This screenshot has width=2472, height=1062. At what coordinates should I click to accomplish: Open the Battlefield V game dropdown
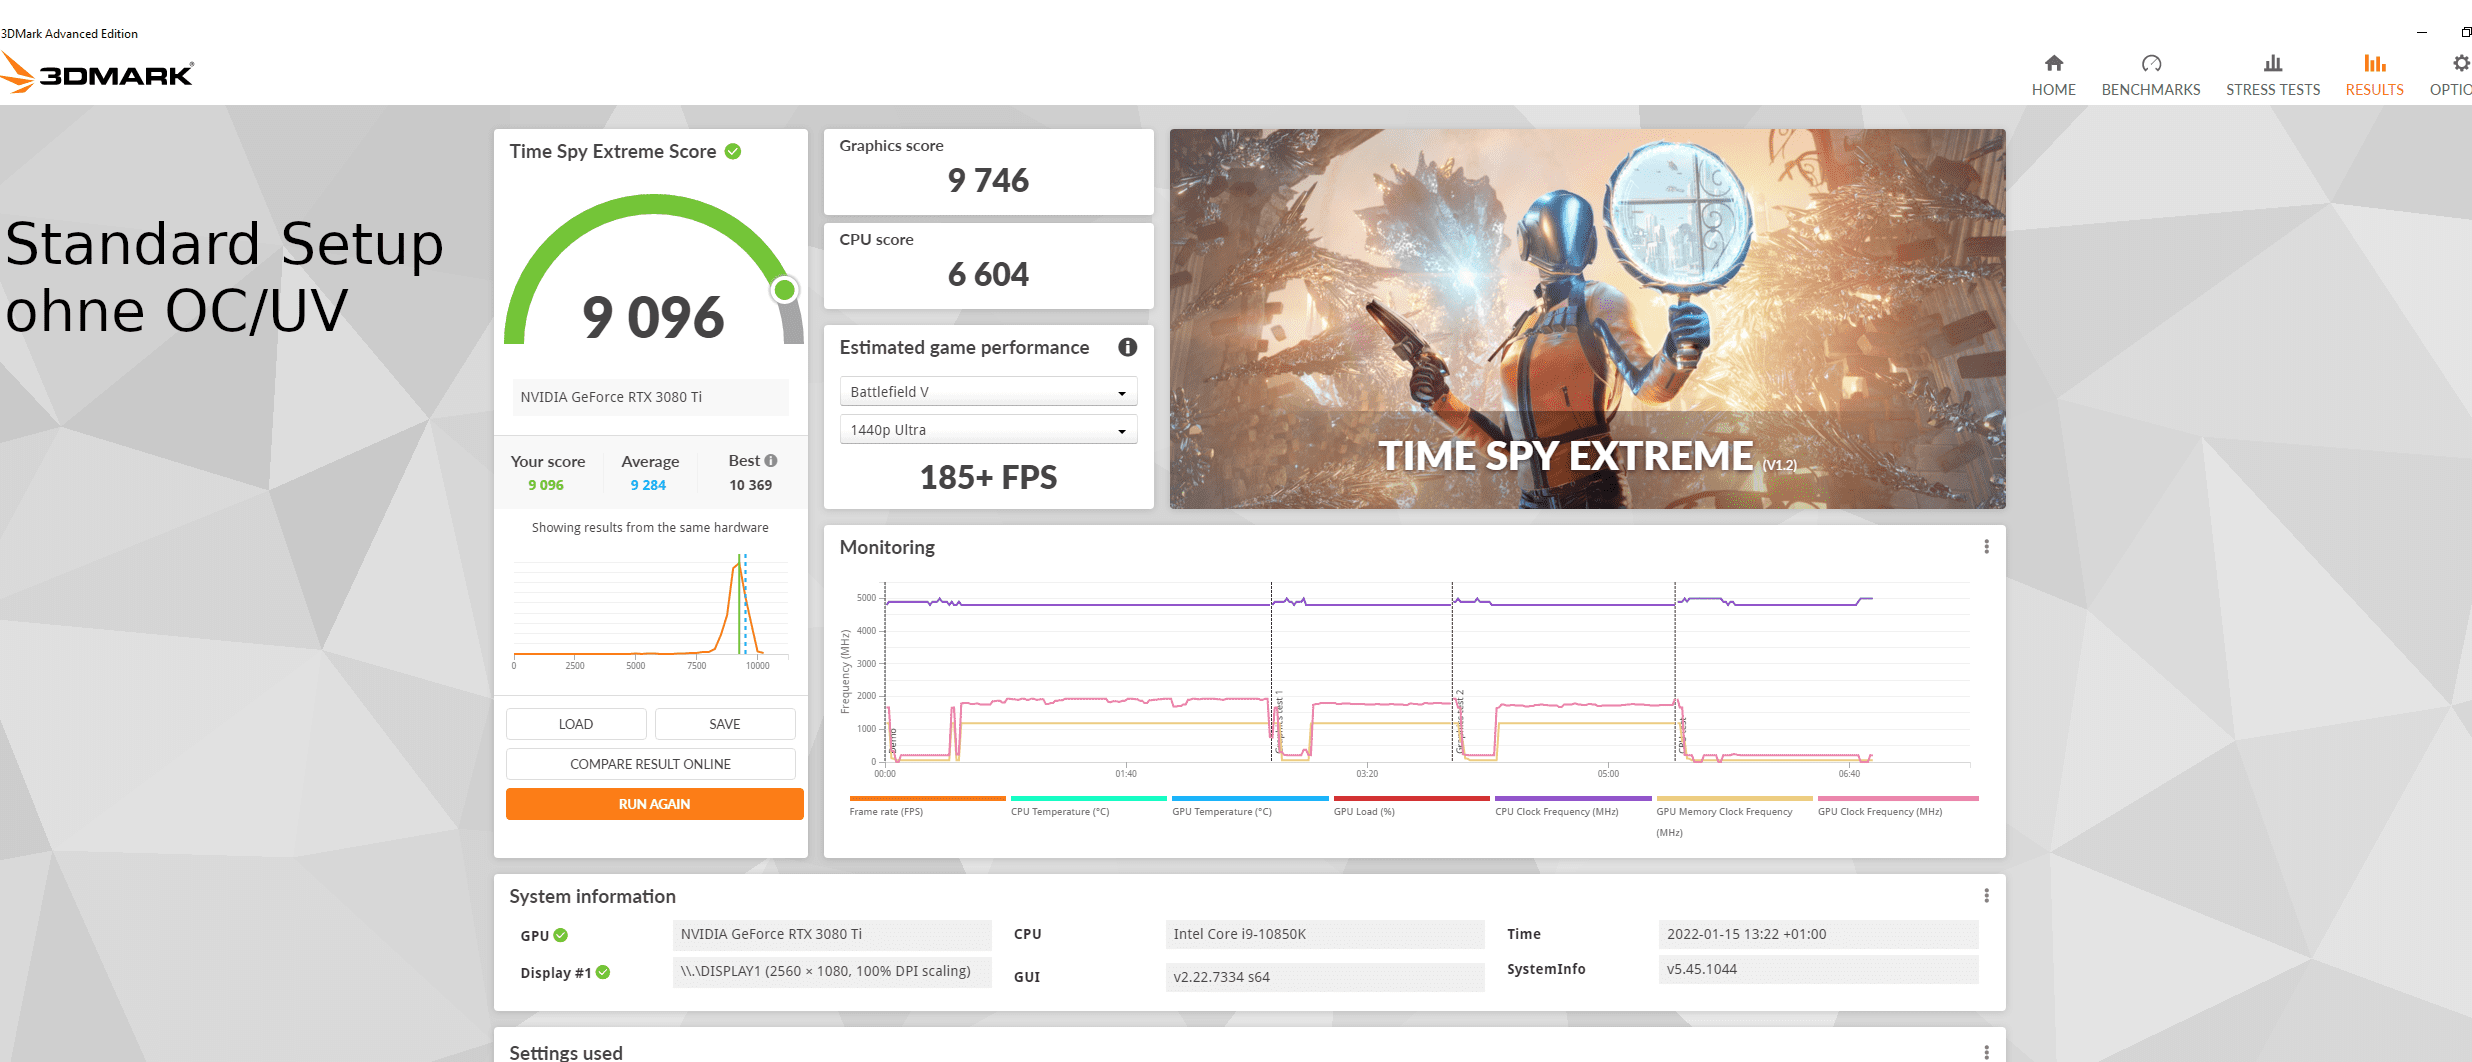(988, 392)
